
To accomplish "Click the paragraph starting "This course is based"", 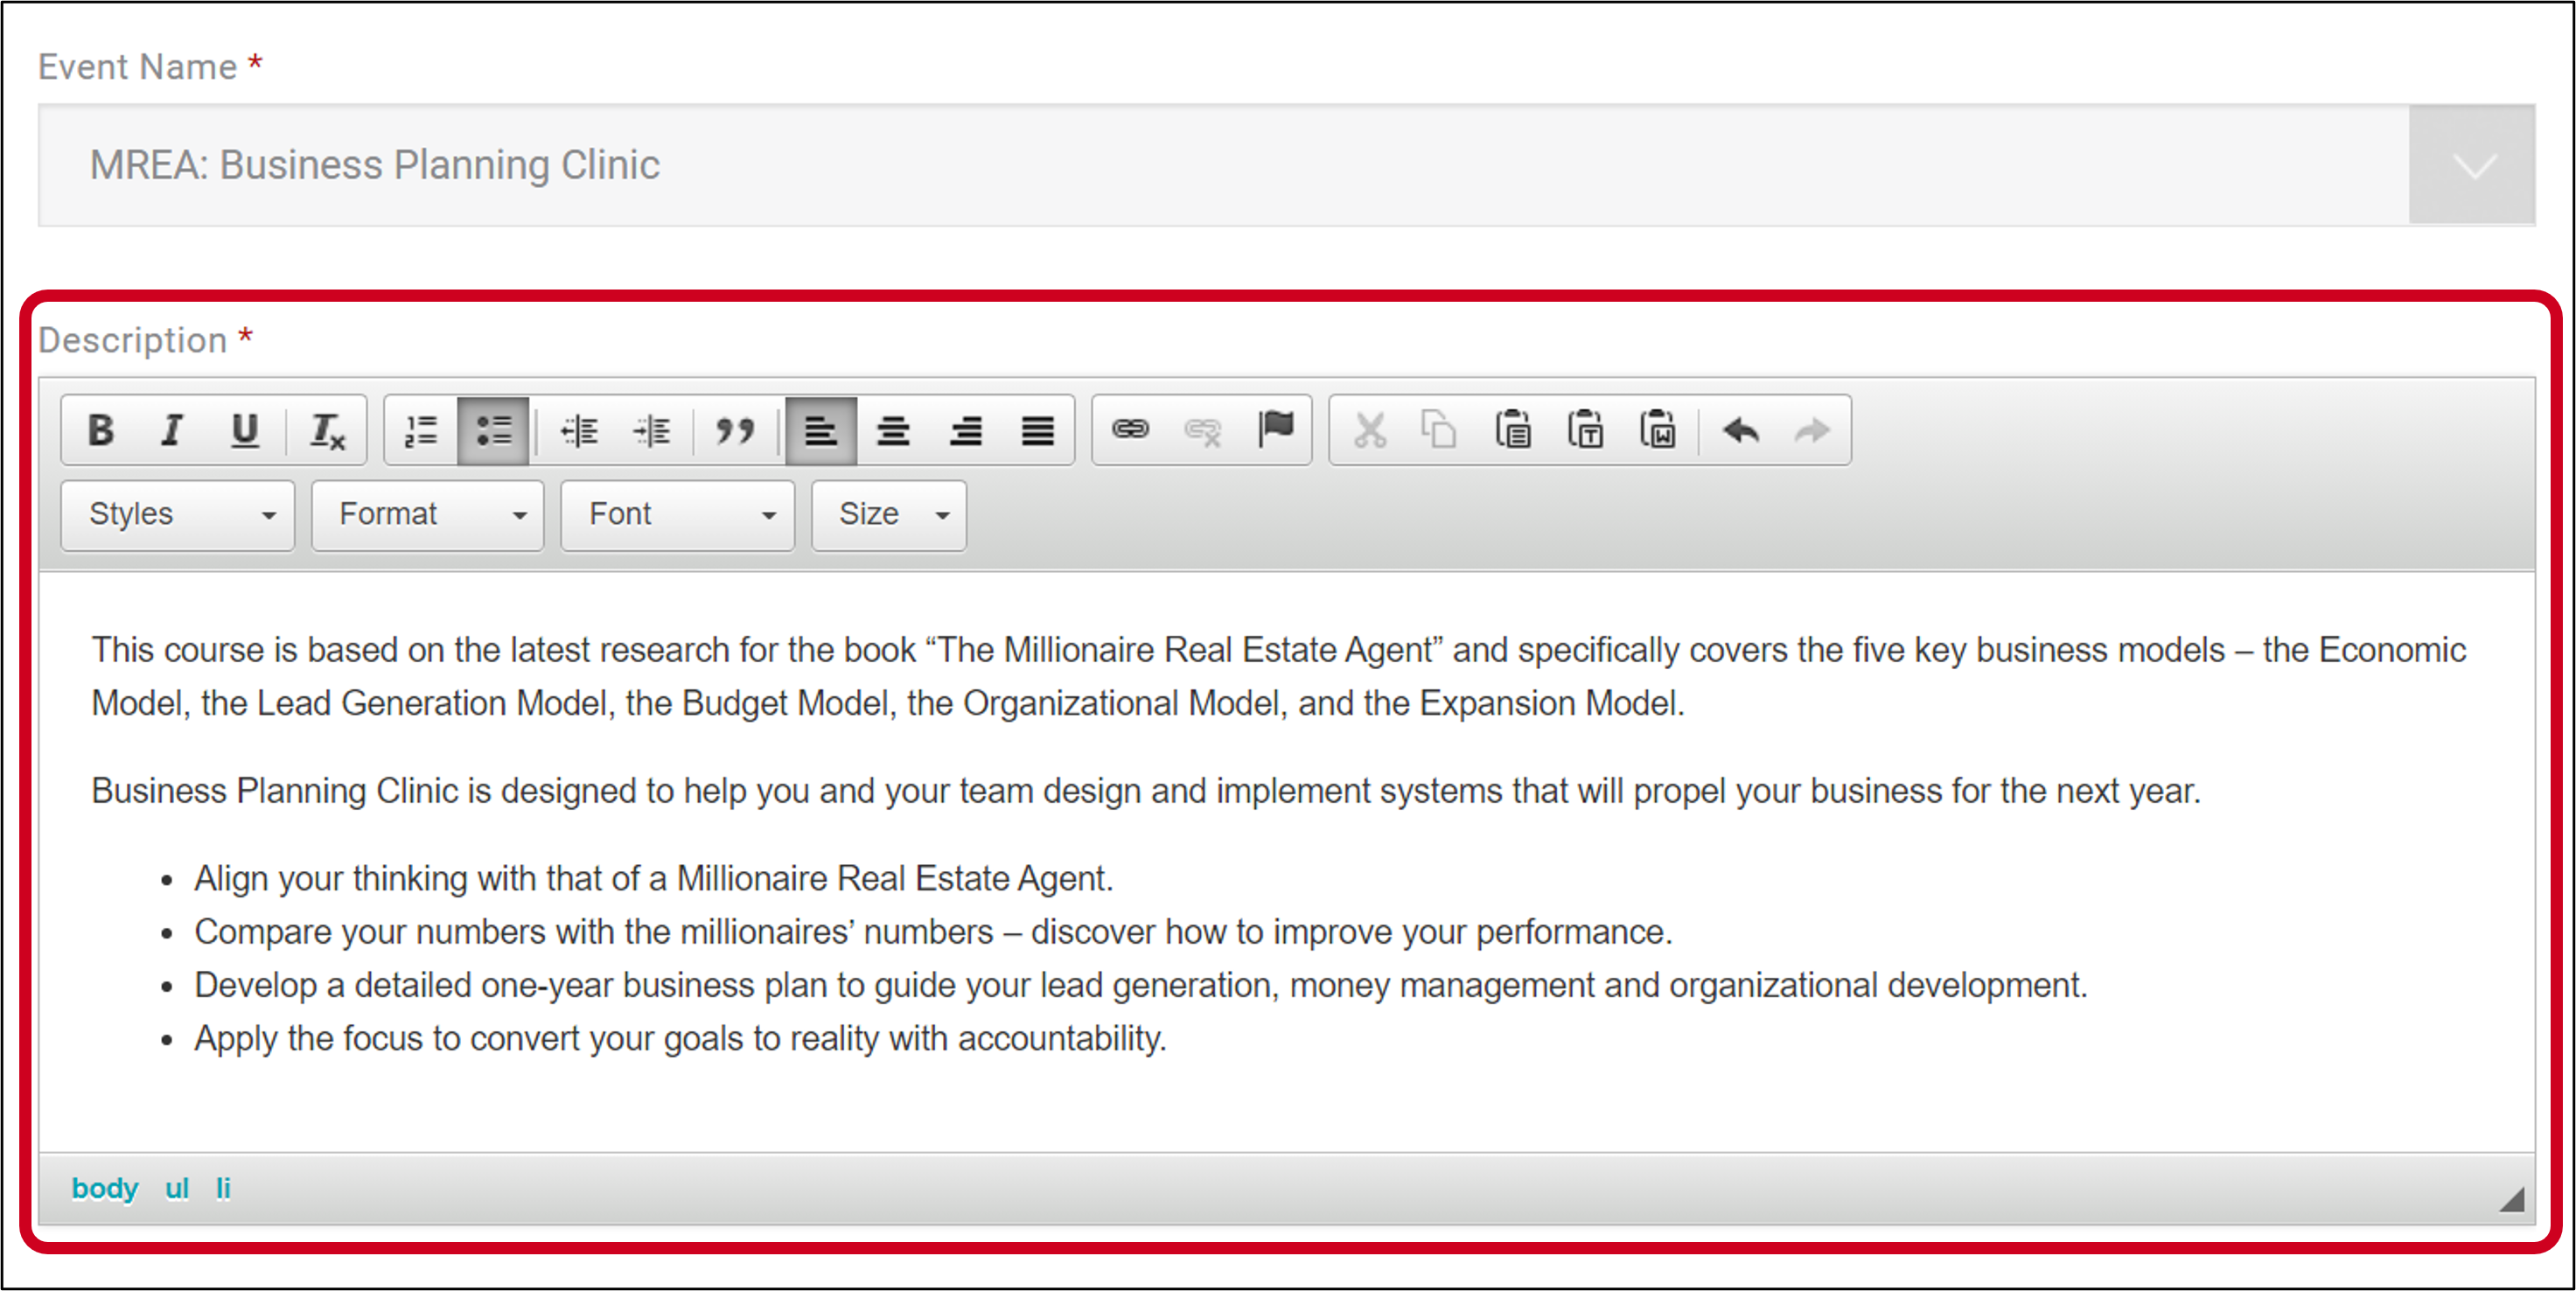I will tap(1279, 677).
